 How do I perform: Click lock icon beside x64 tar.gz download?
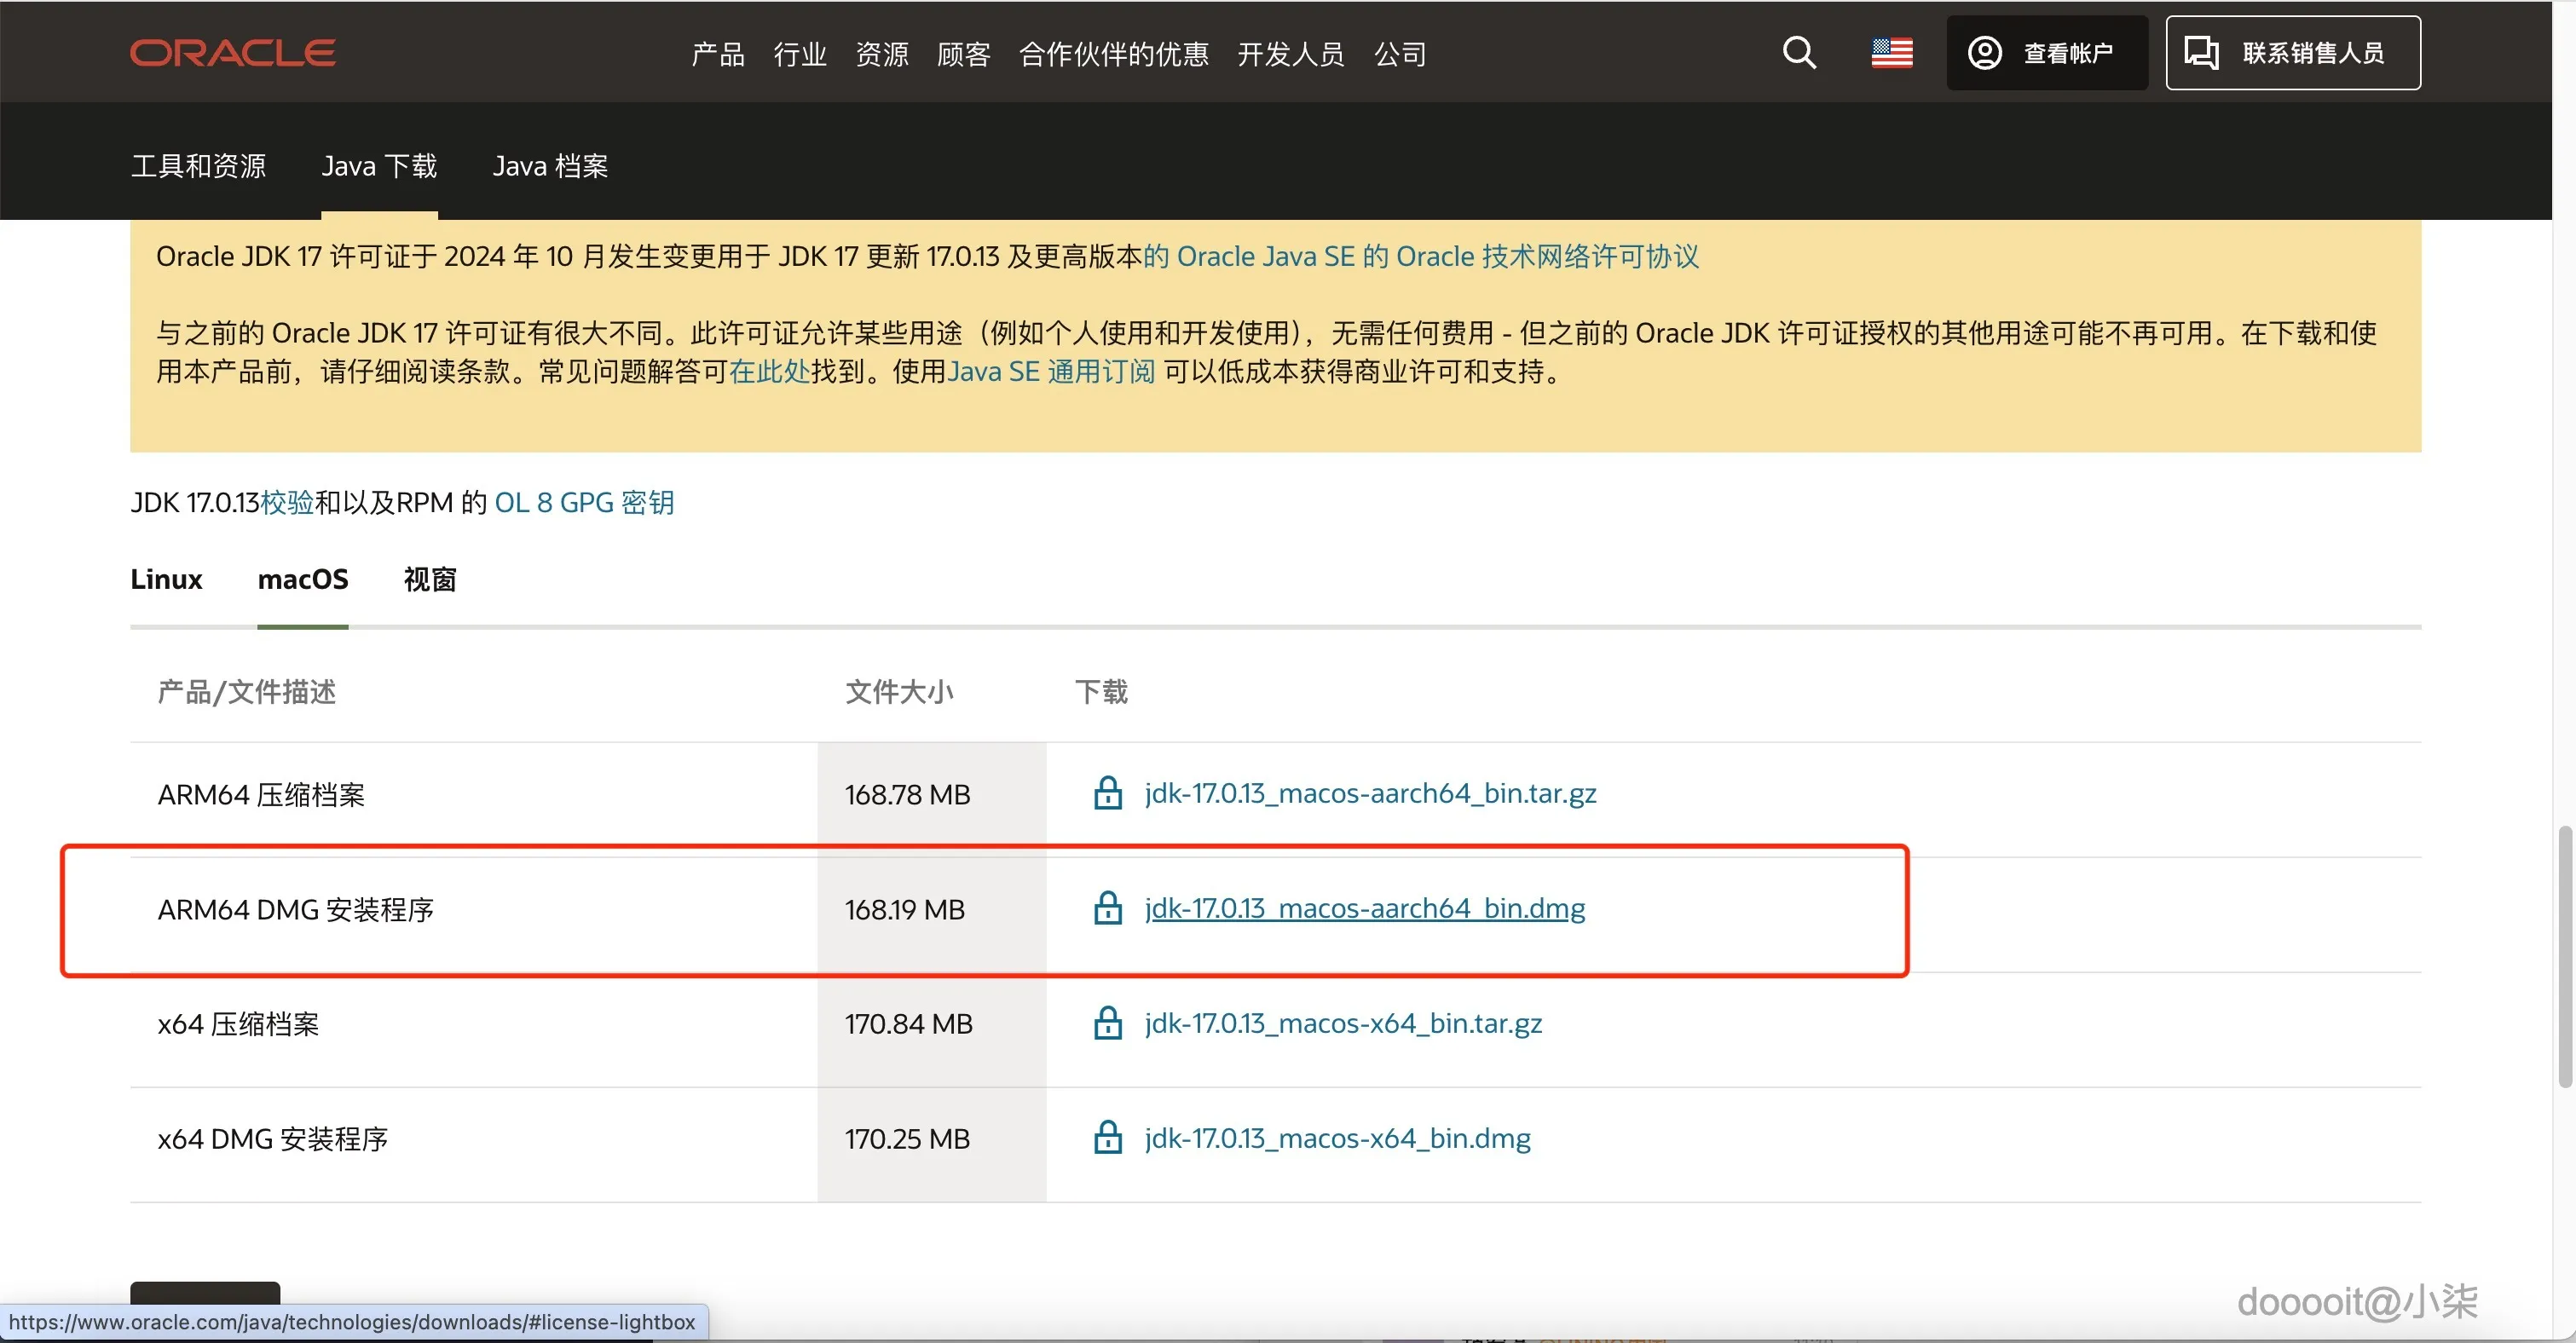tap(1107, 1023)
